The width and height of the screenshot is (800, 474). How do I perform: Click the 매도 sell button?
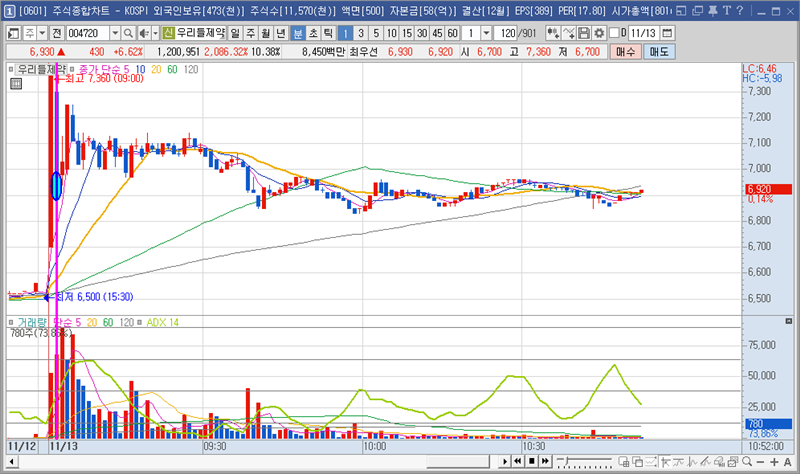[657, 50]
